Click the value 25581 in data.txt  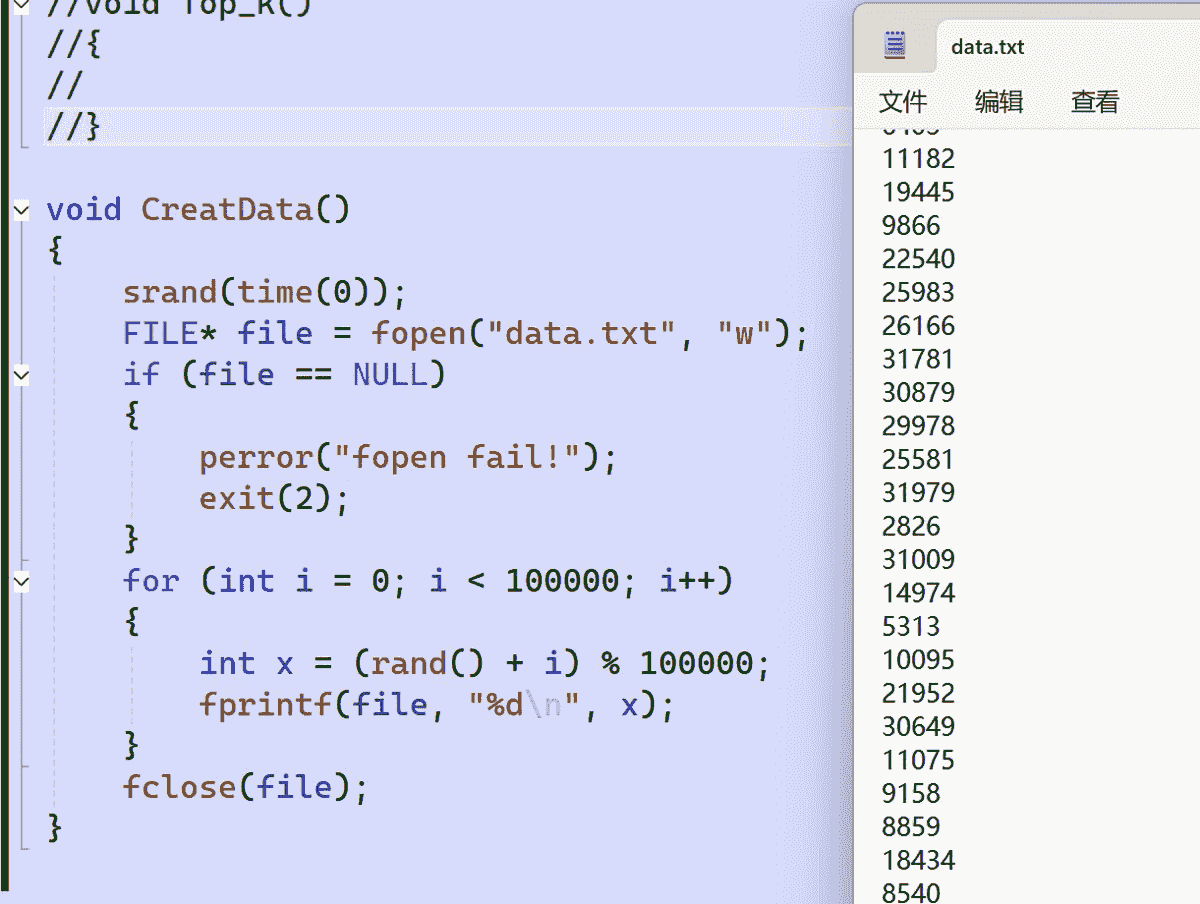tap(918, 459)
